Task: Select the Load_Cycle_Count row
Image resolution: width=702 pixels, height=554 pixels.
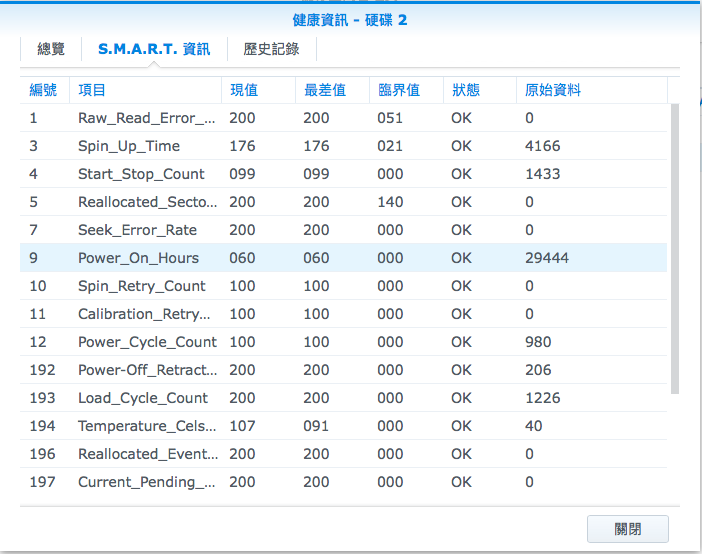Action: tap(343, 398)
